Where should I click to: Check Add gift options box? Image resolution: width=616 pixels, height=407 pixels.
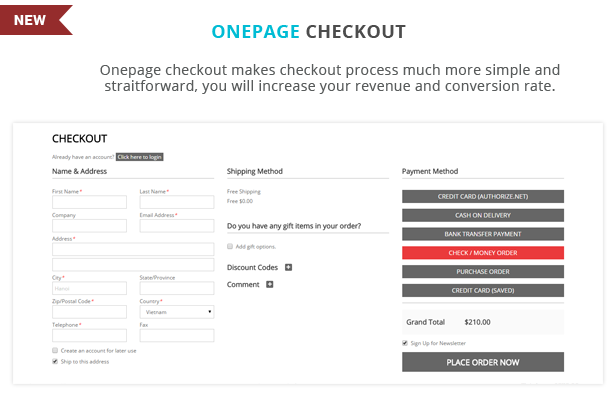coord(230,246)
